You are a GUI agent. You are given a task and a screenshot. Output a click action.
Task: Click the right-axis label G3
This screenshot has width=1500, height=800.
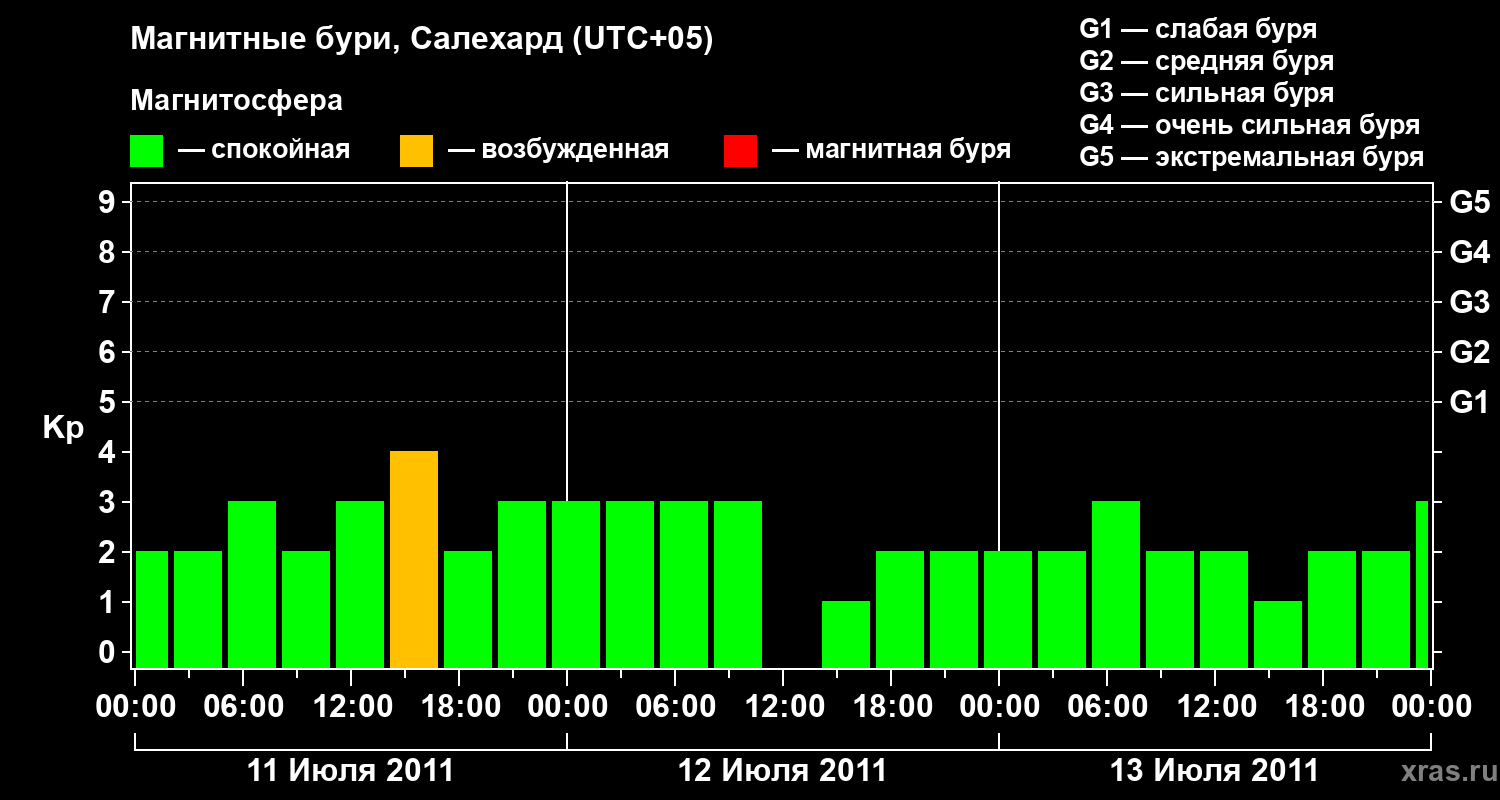pos(1469,302)
